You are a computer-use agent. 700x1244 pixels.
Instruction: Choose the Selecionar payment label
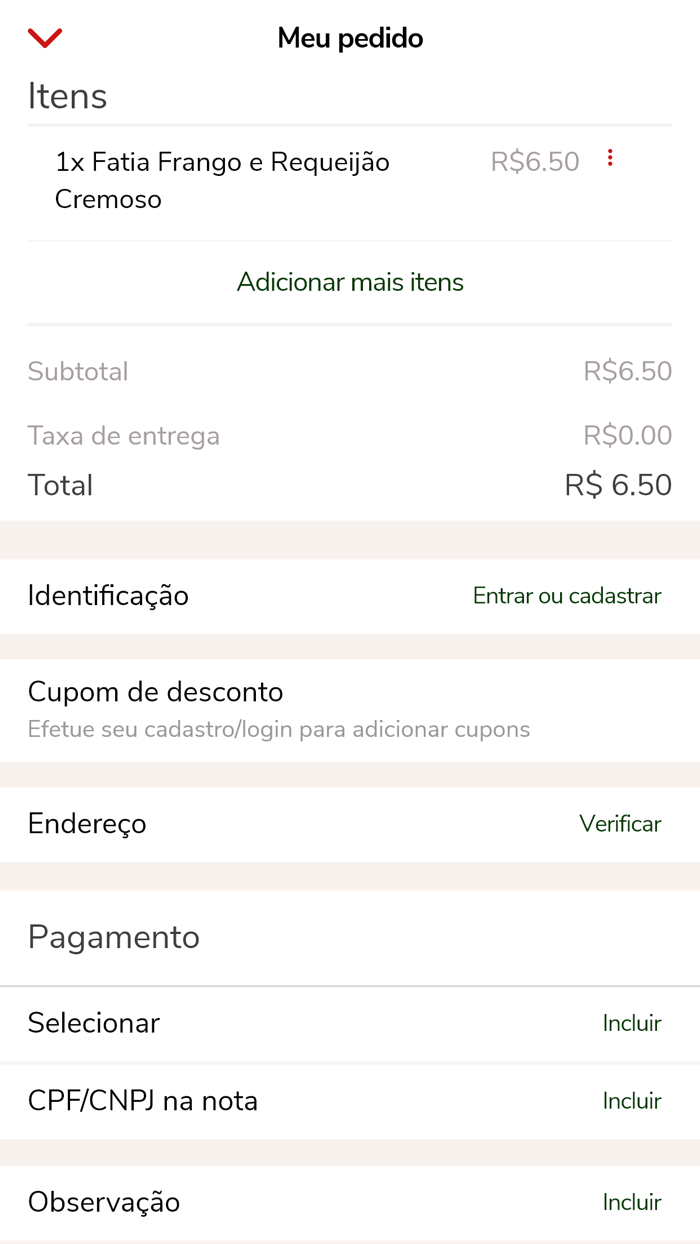(x=94, y=1023)
